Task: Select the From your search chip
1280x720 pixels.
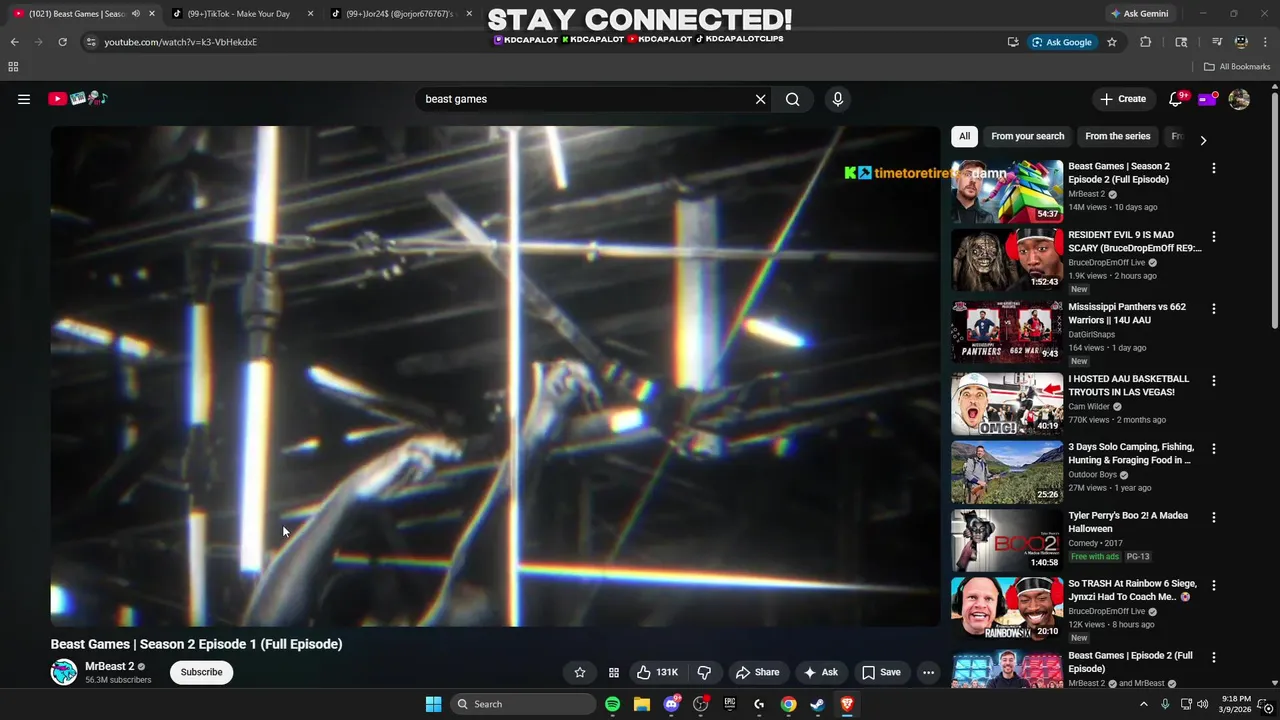Action: pos(1027,136)
